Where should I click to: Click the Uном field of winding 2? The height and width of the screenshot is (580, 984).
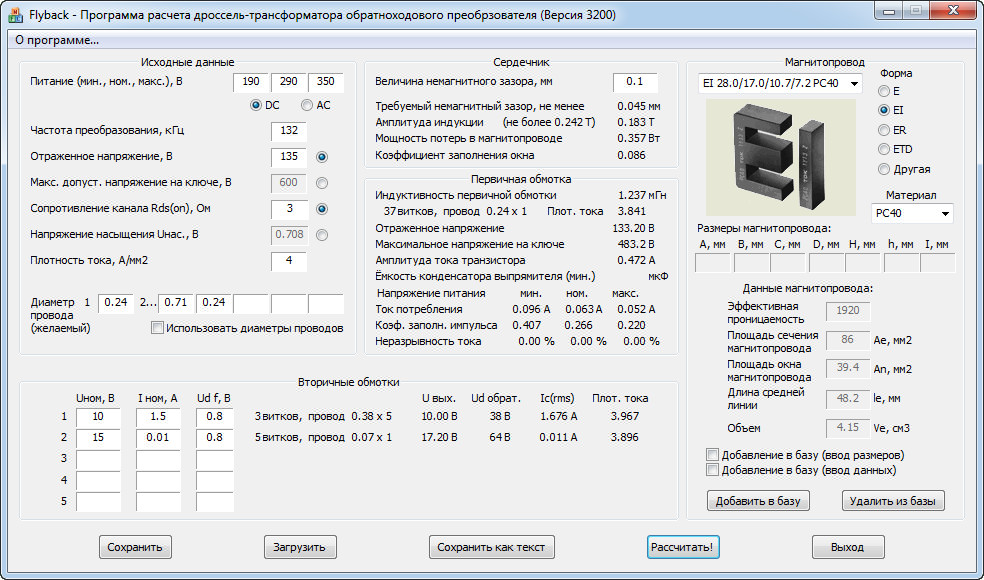98,438
